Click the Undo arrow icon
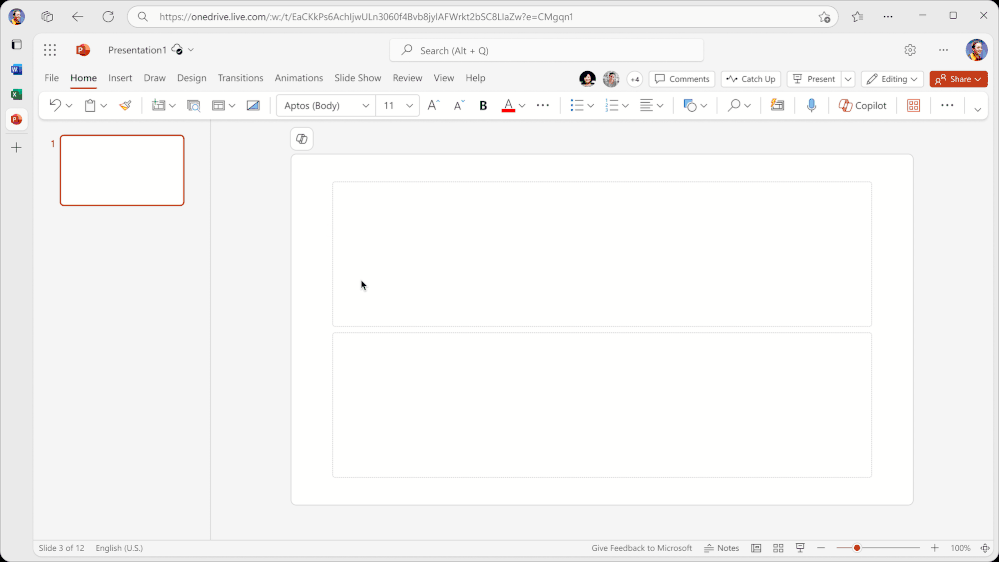Screen dimensions: 999x562 [x=55, y=105]
